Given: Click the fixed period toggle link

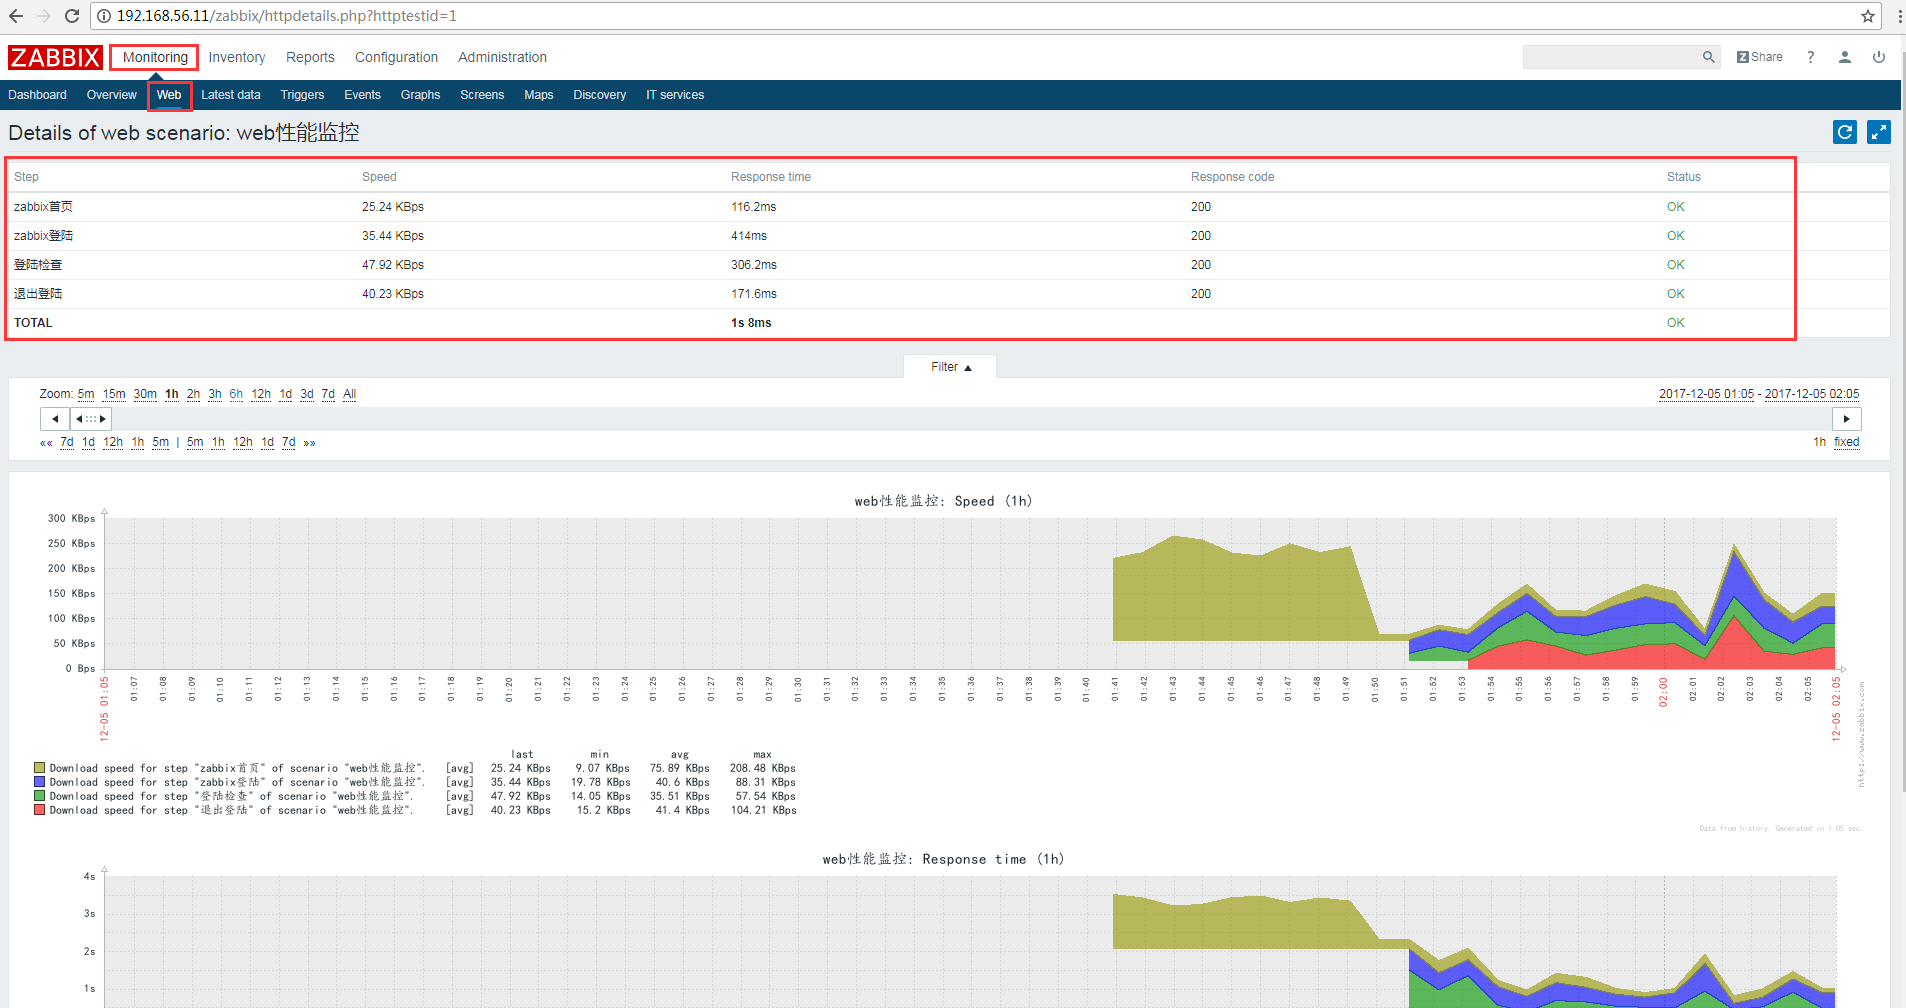Looking at the screenshot, I should (x=1846, y=442).
